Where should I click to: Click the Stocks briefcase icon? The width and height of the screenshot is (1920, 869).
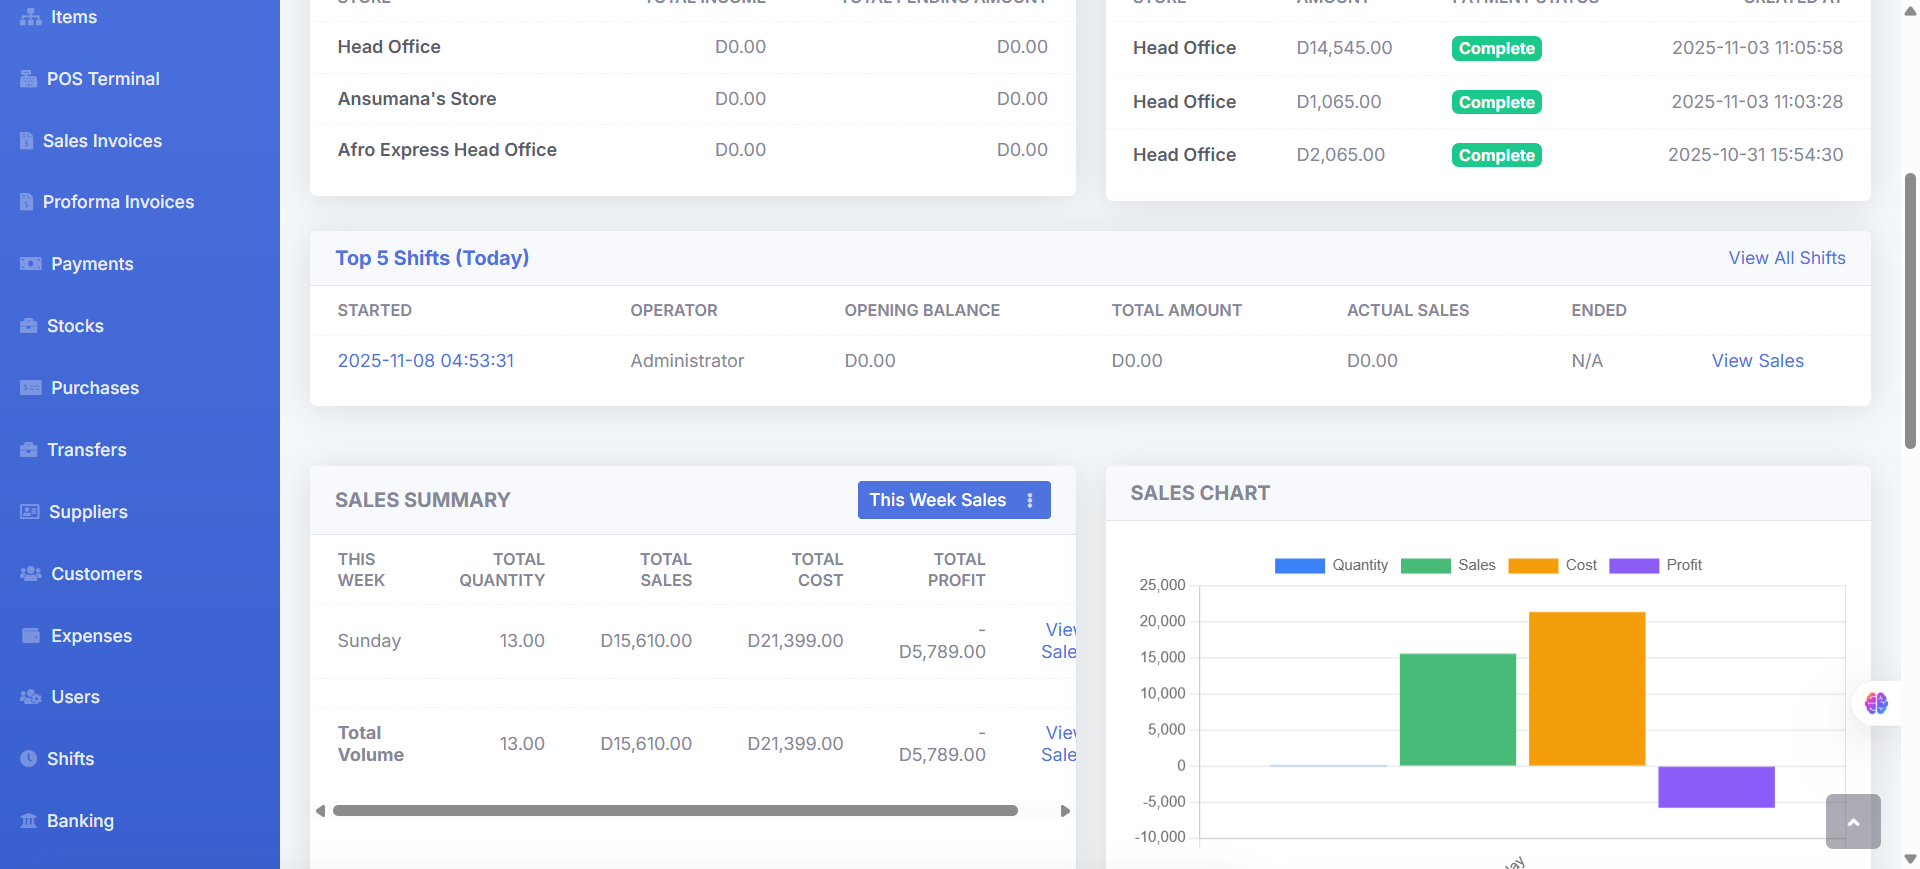tap(28, 326)
